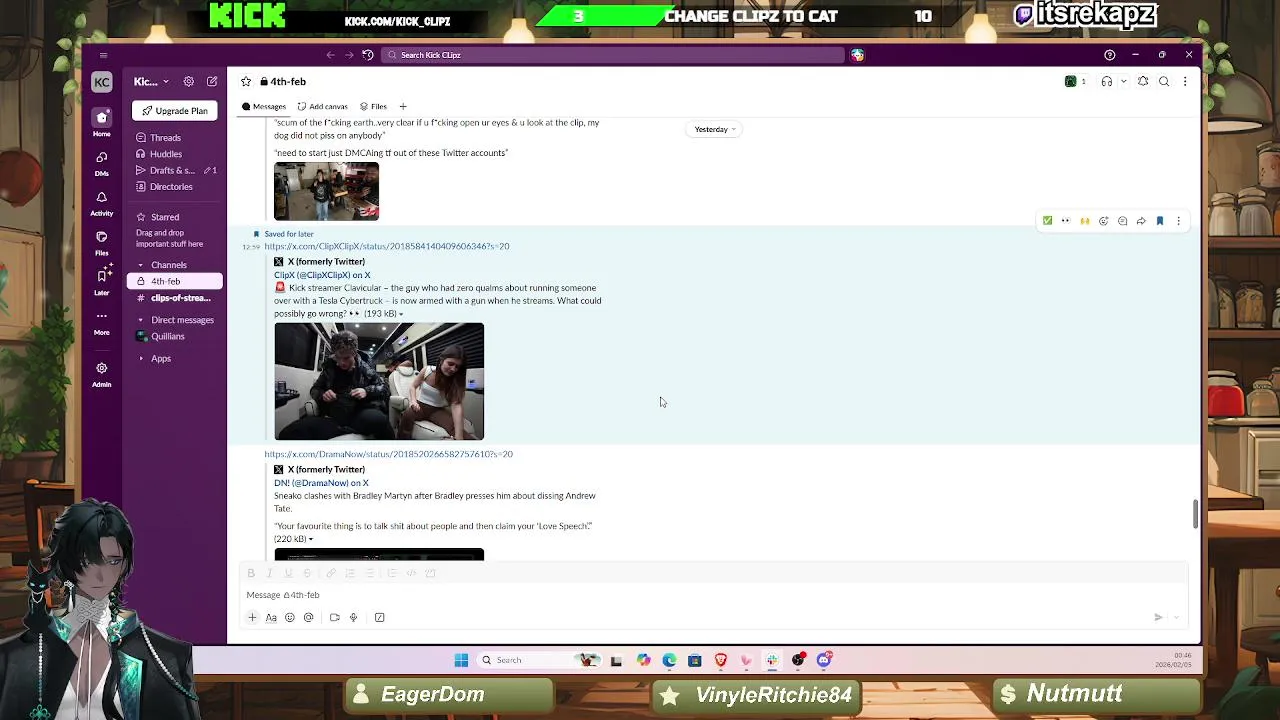
Task: Record an audio clip with microphone
Action: (353, 617)
